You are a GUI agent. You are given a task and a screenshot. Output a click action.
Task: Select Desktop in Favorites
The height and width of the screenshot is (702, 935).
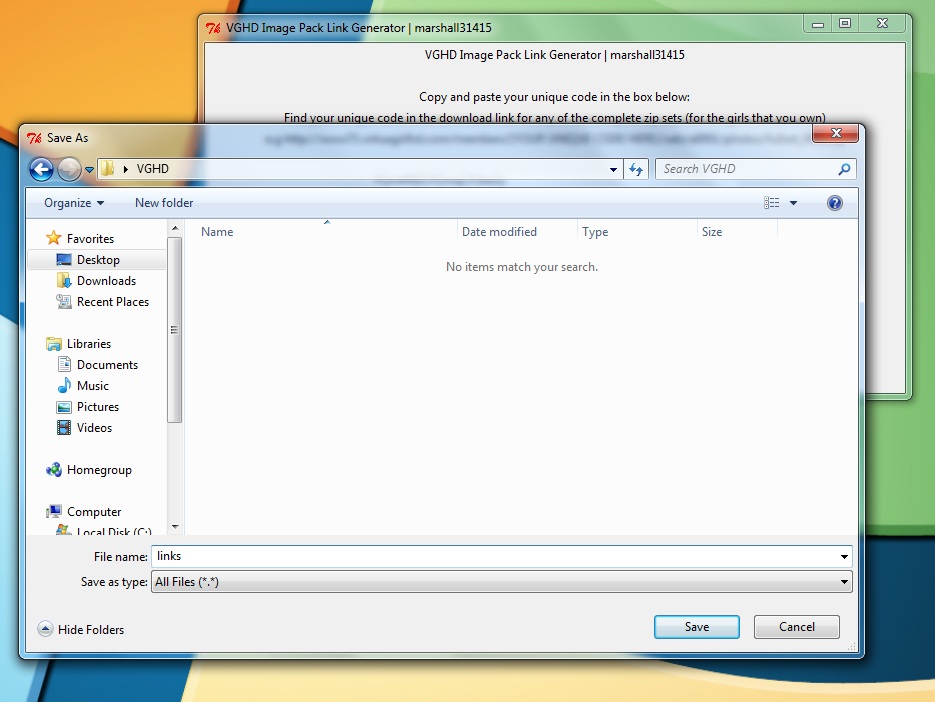[98, 260]
